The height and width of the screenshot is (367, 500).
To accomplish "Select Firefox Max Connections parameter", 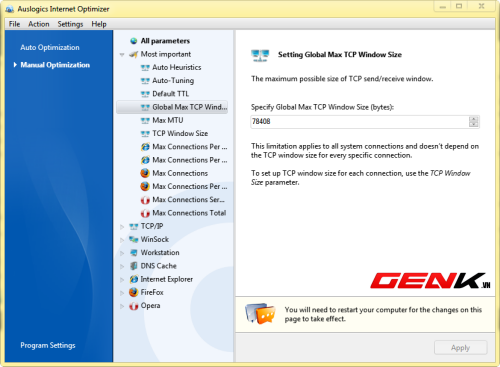I will pos(180,173).
